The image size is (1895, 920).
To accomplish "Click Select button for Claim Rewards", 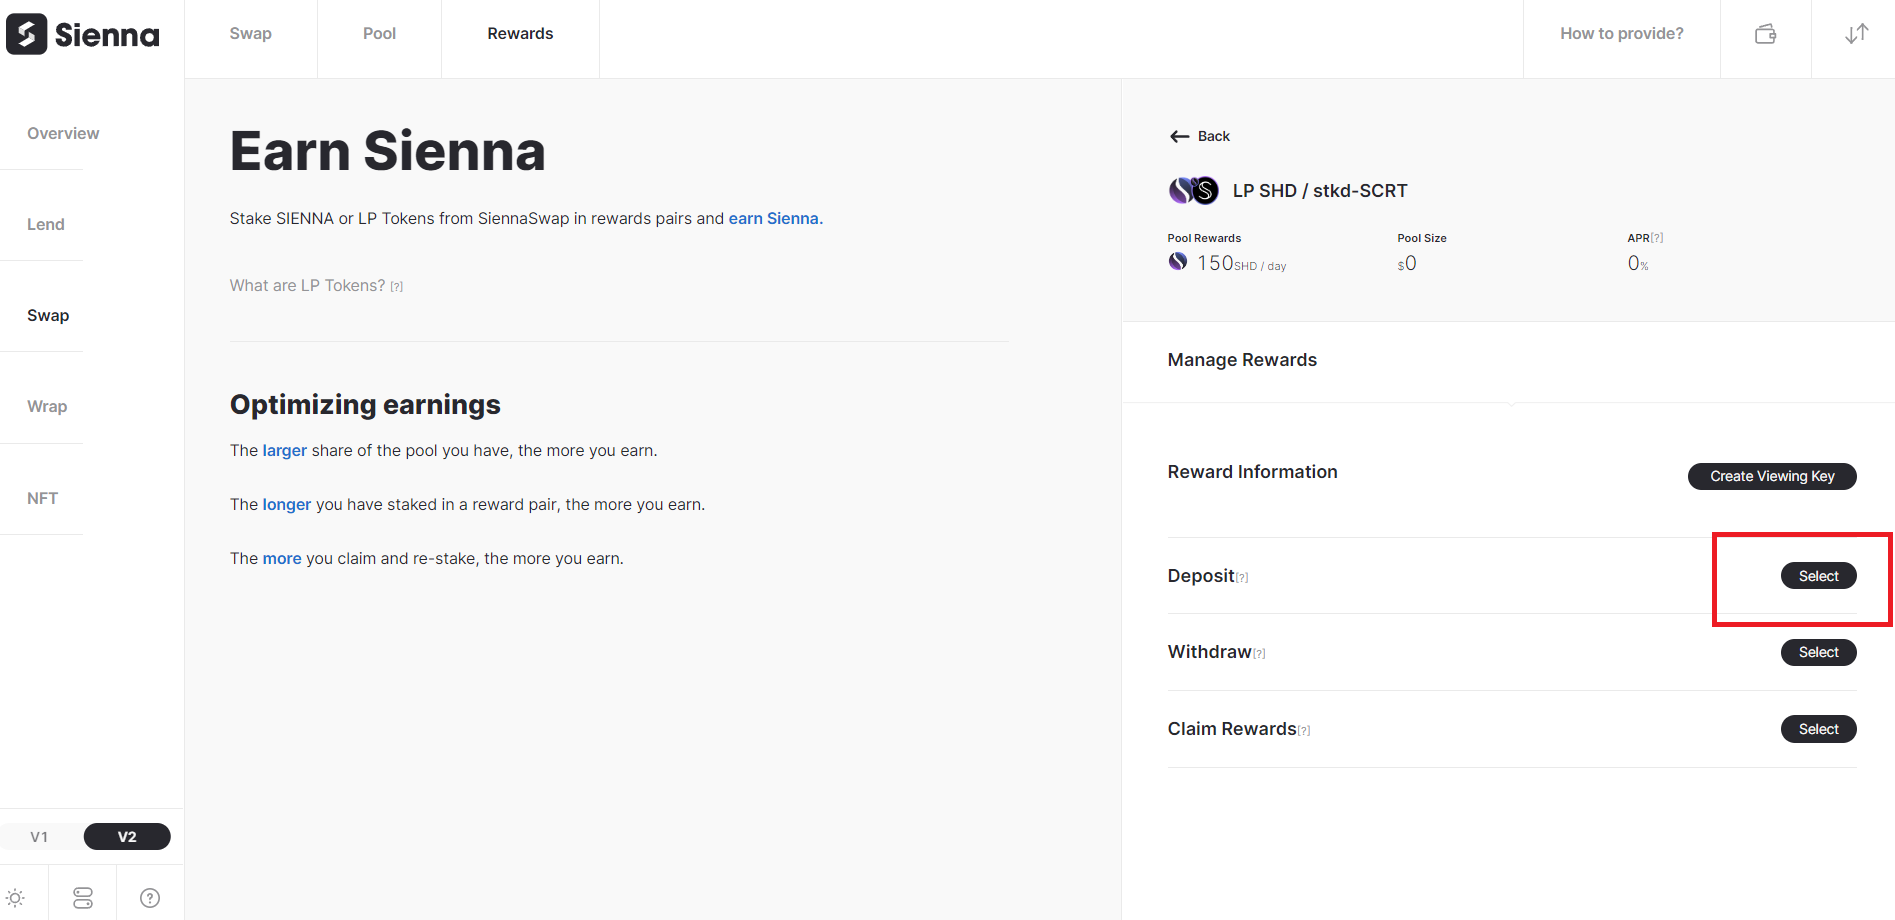I will [x=1819, y=729].
